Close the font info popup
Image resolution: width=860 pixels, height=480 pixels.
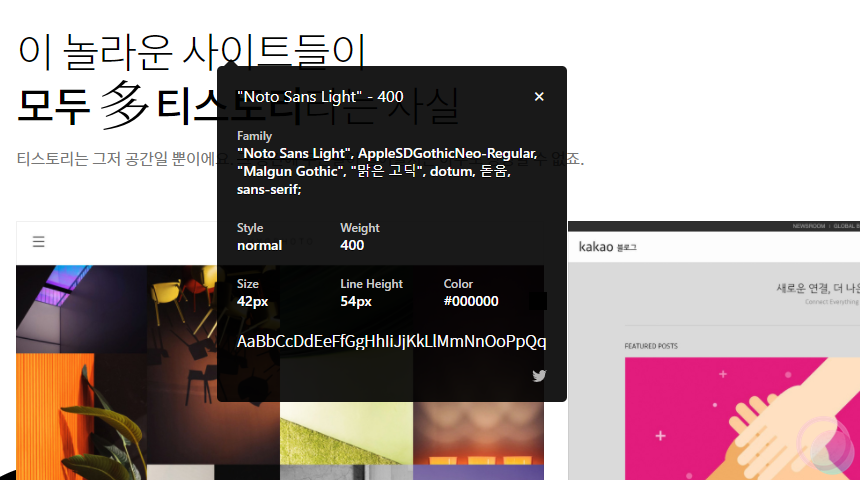coord(539,97)
